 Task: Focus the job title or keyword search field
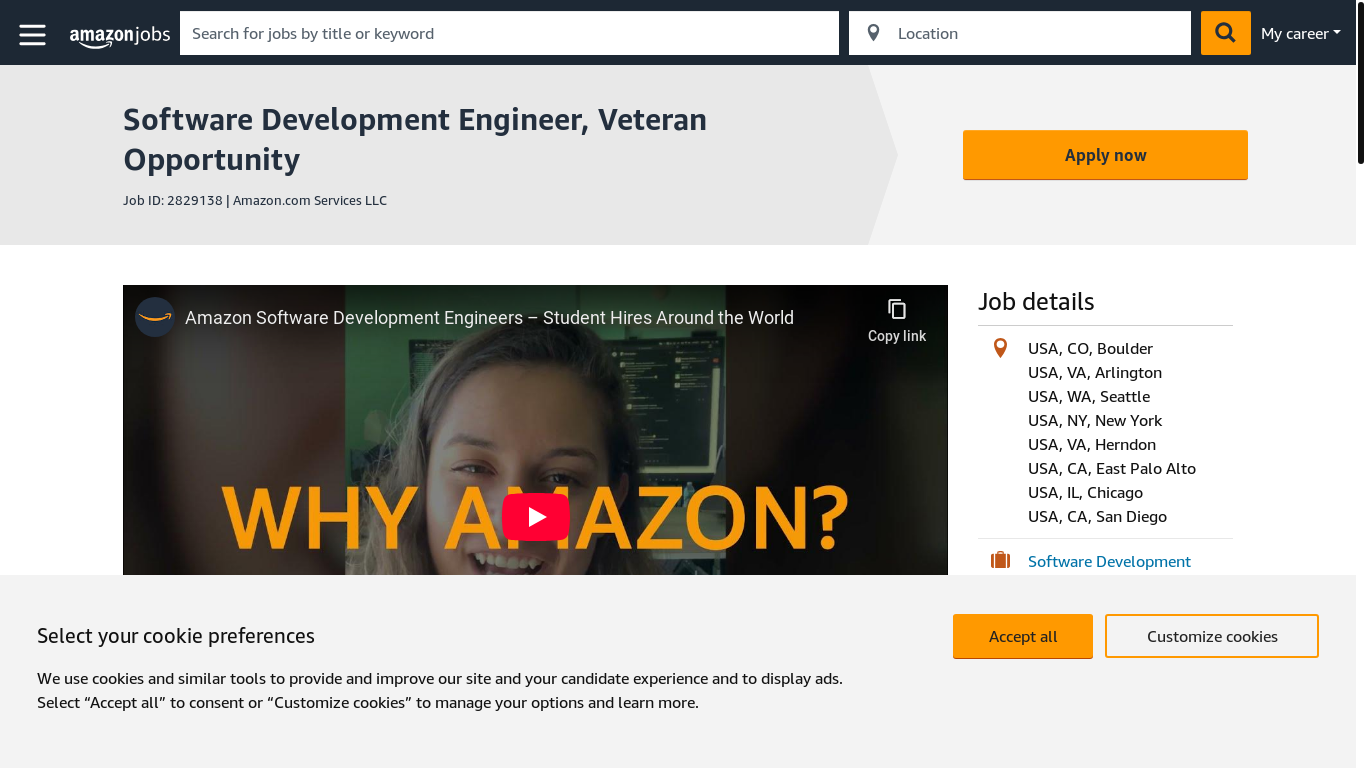509,33
